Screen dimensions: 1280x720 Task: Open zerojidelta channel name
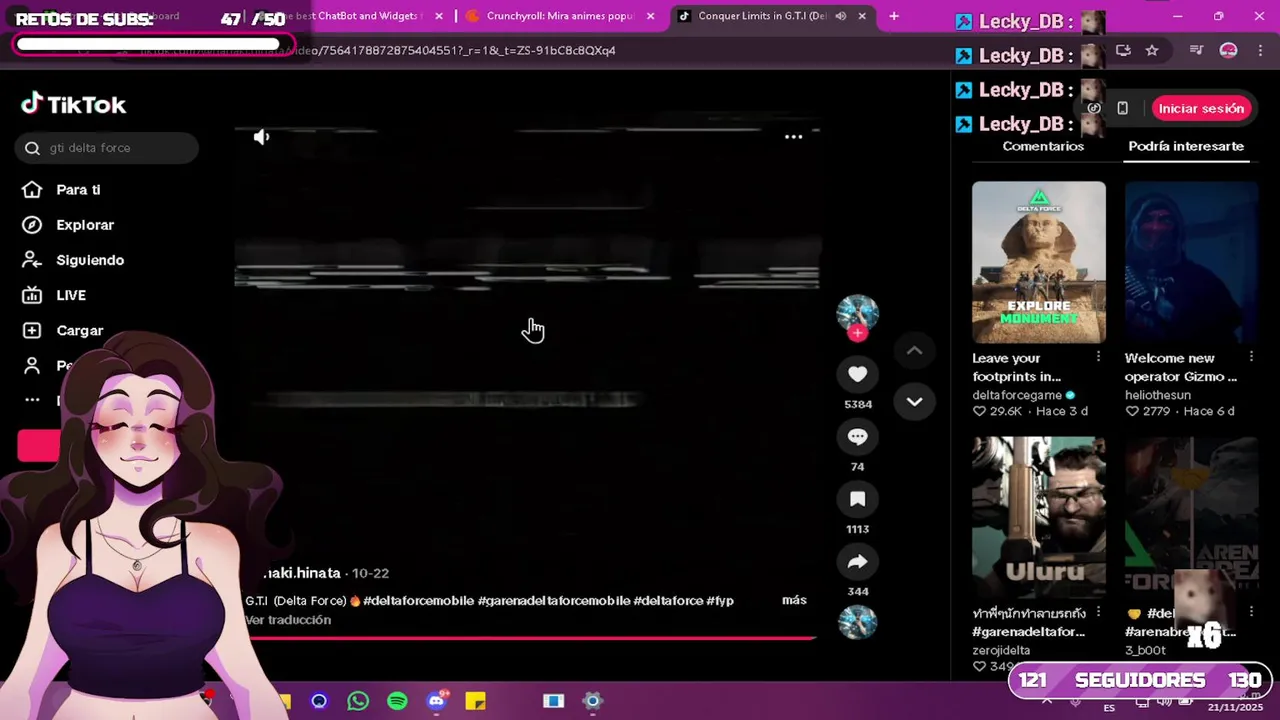tap(1001, 650)
